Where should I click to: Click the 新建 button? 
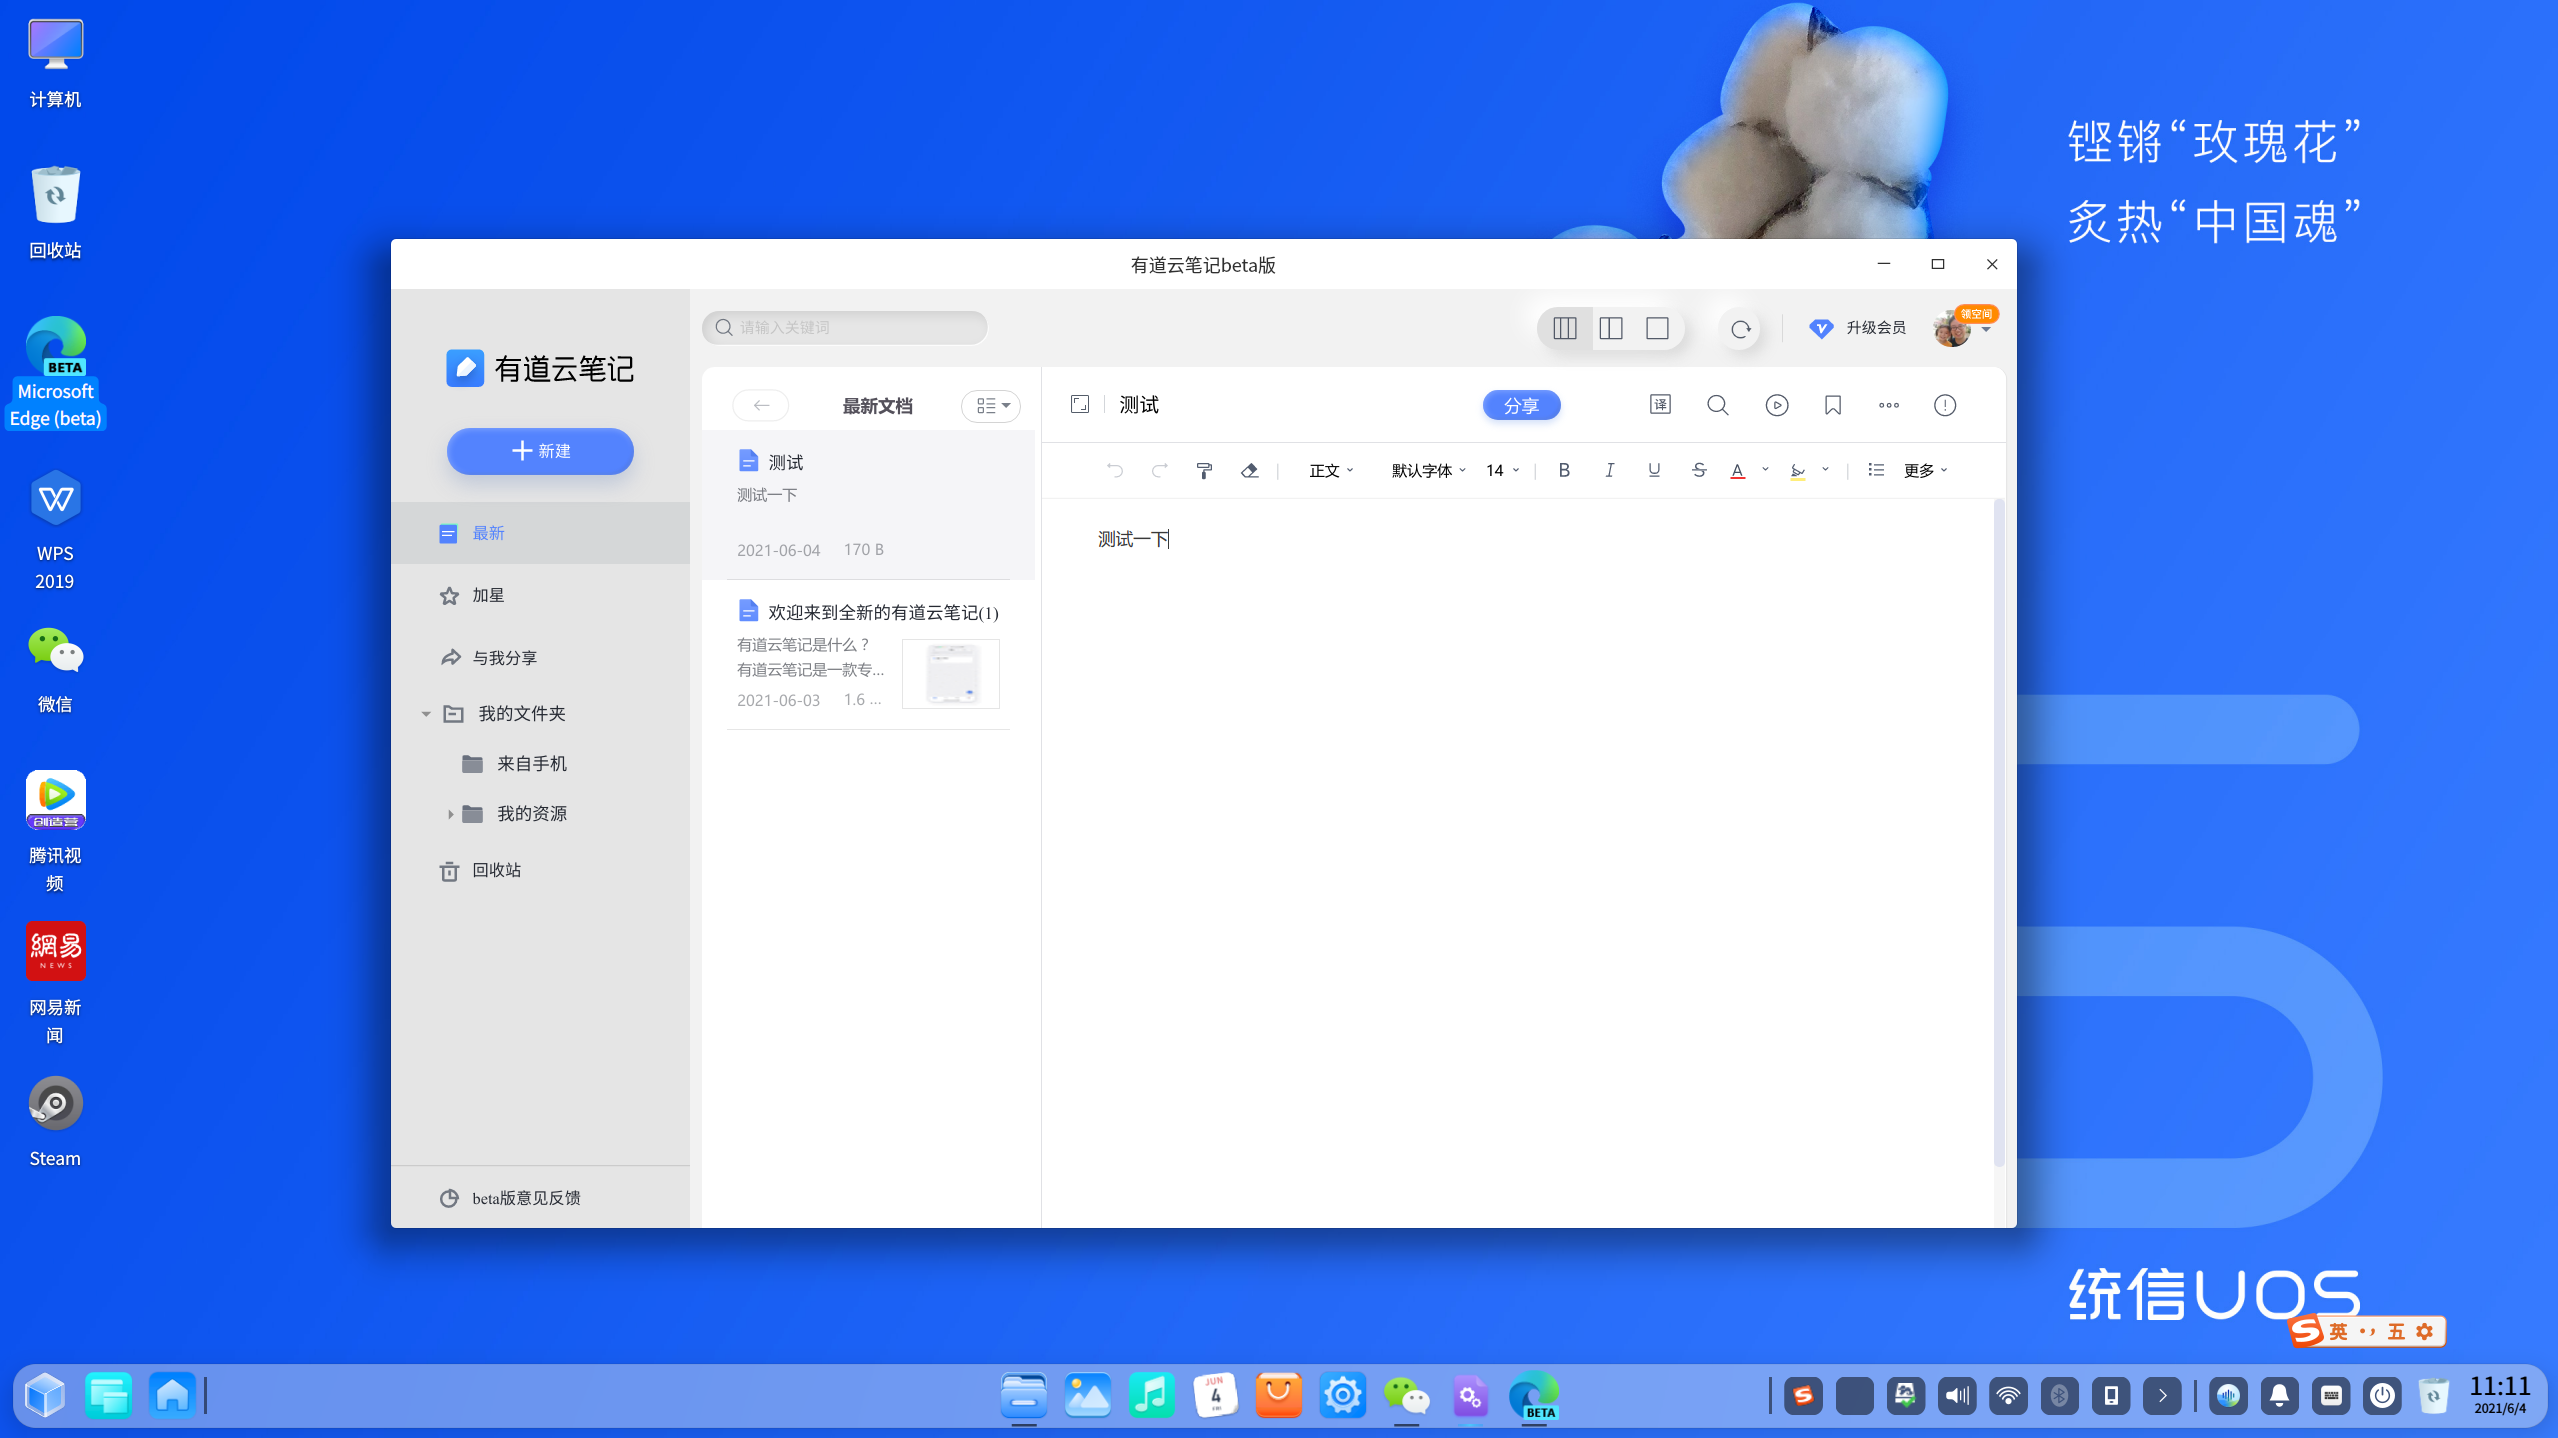coord(540,451)
